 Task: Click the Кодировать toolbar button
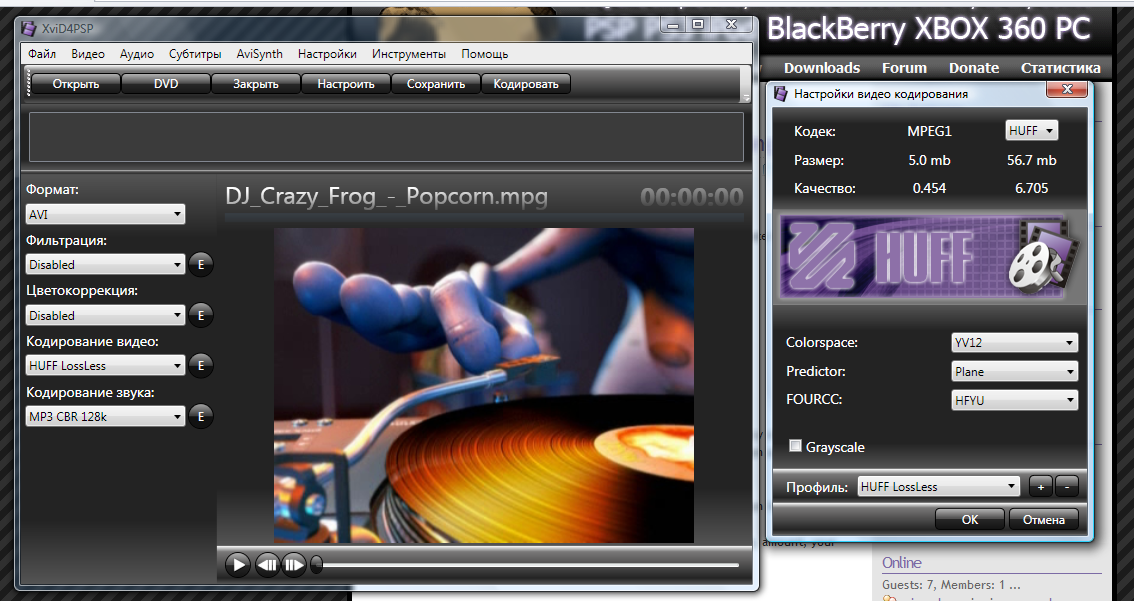pyautogui.click(x=526, y=84)
